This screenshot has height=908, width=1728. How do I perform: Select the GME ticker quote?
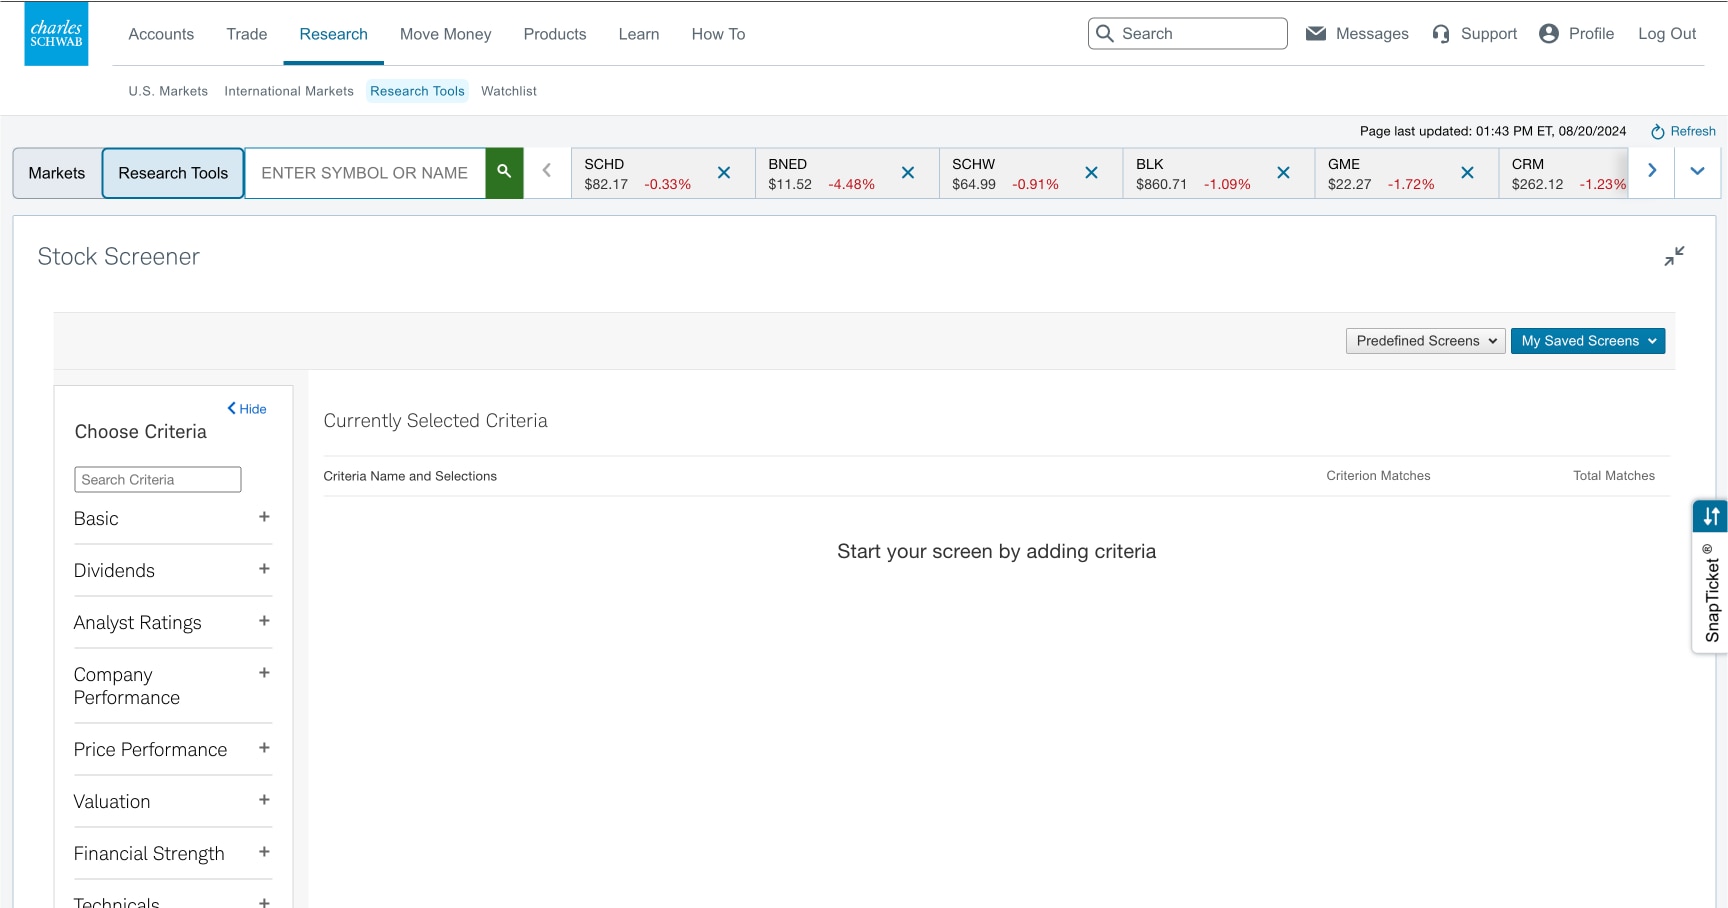pyautogui.click(x=1381, y=174)
